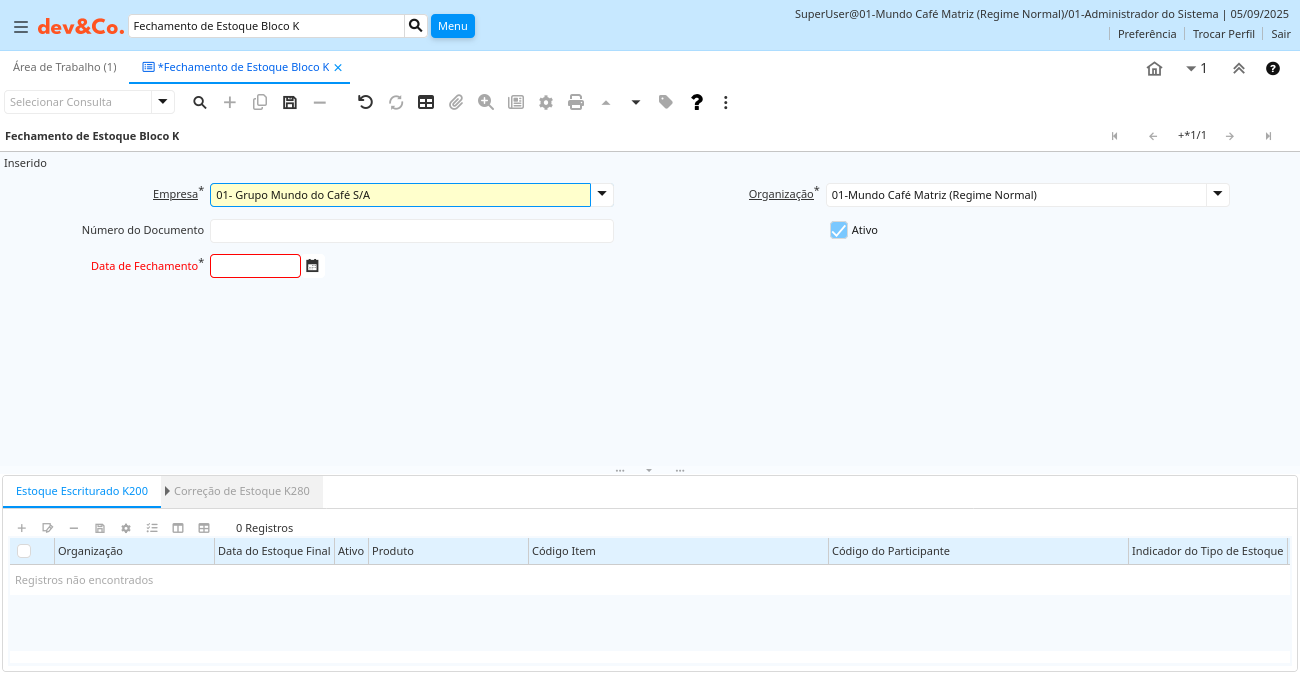Click the Undo changes icon
The height and width of the screenshot is (674, 1300).
tap(365, 102)
